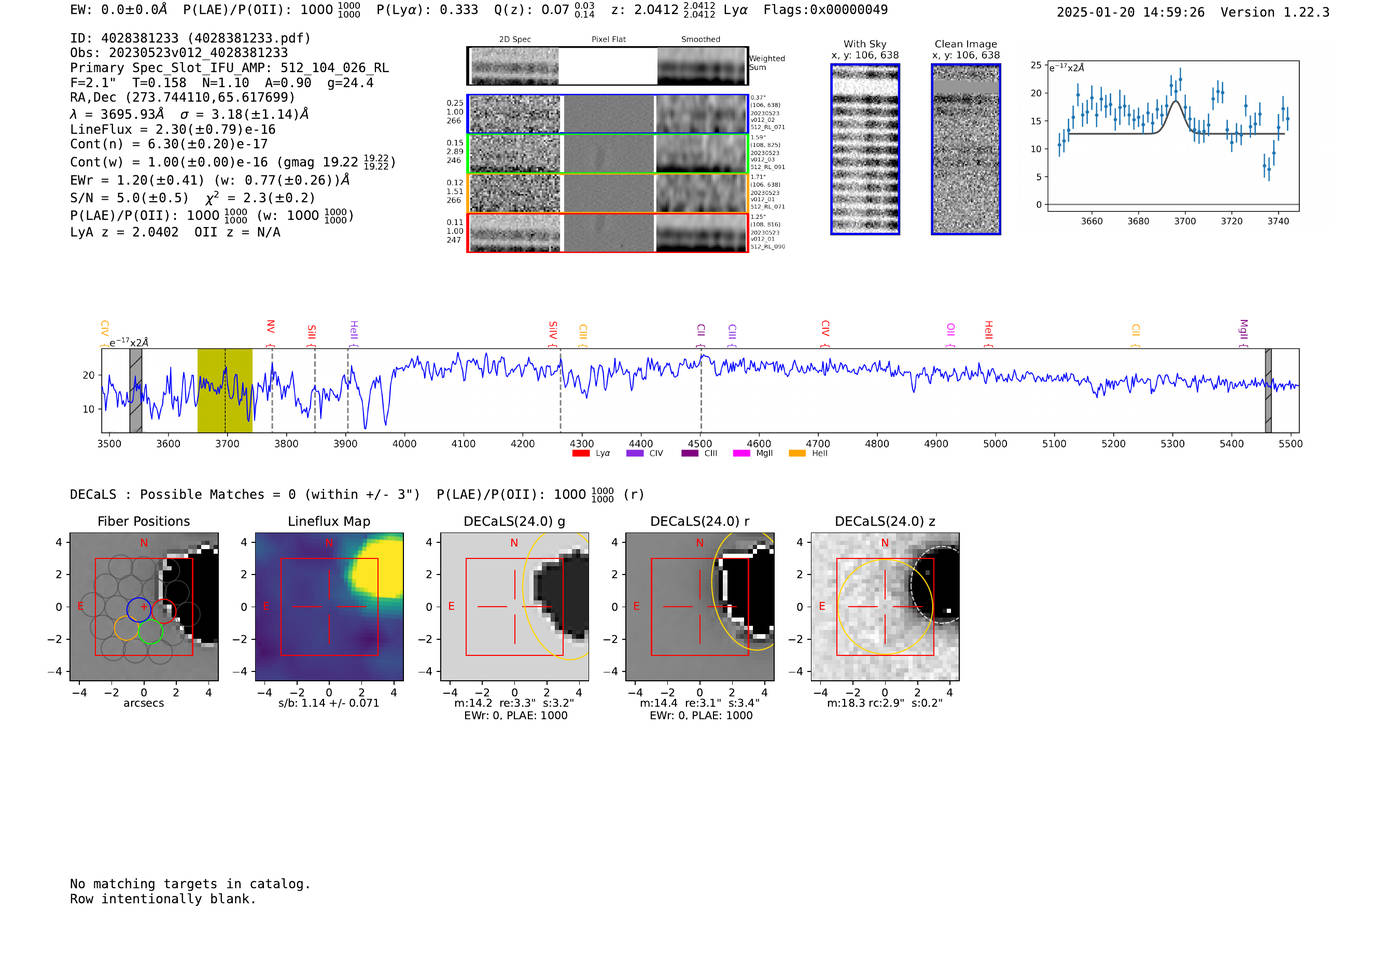The width and height of the screenshot is (1400, 953).
Task: Click the CIV legend color swatch
Action: coord(634,454)
